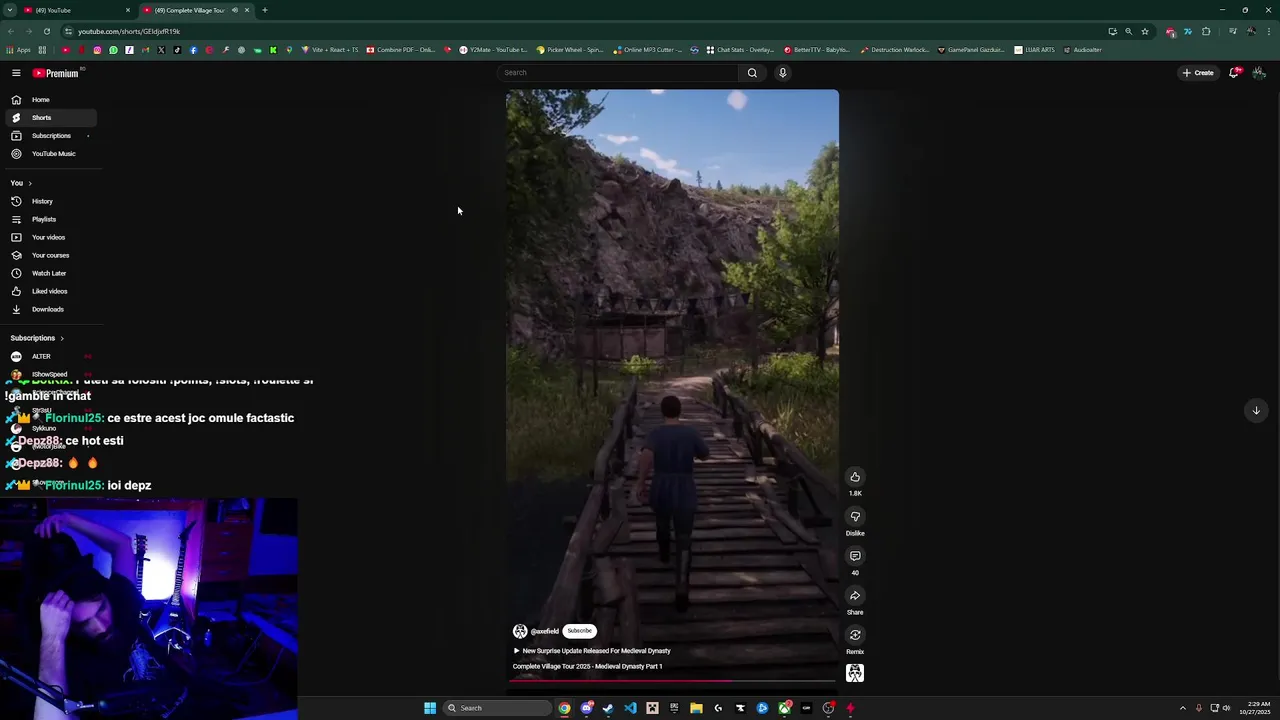Open the YouTube account avatar menu
The image size is (1280, 720).
point(1259,72)
